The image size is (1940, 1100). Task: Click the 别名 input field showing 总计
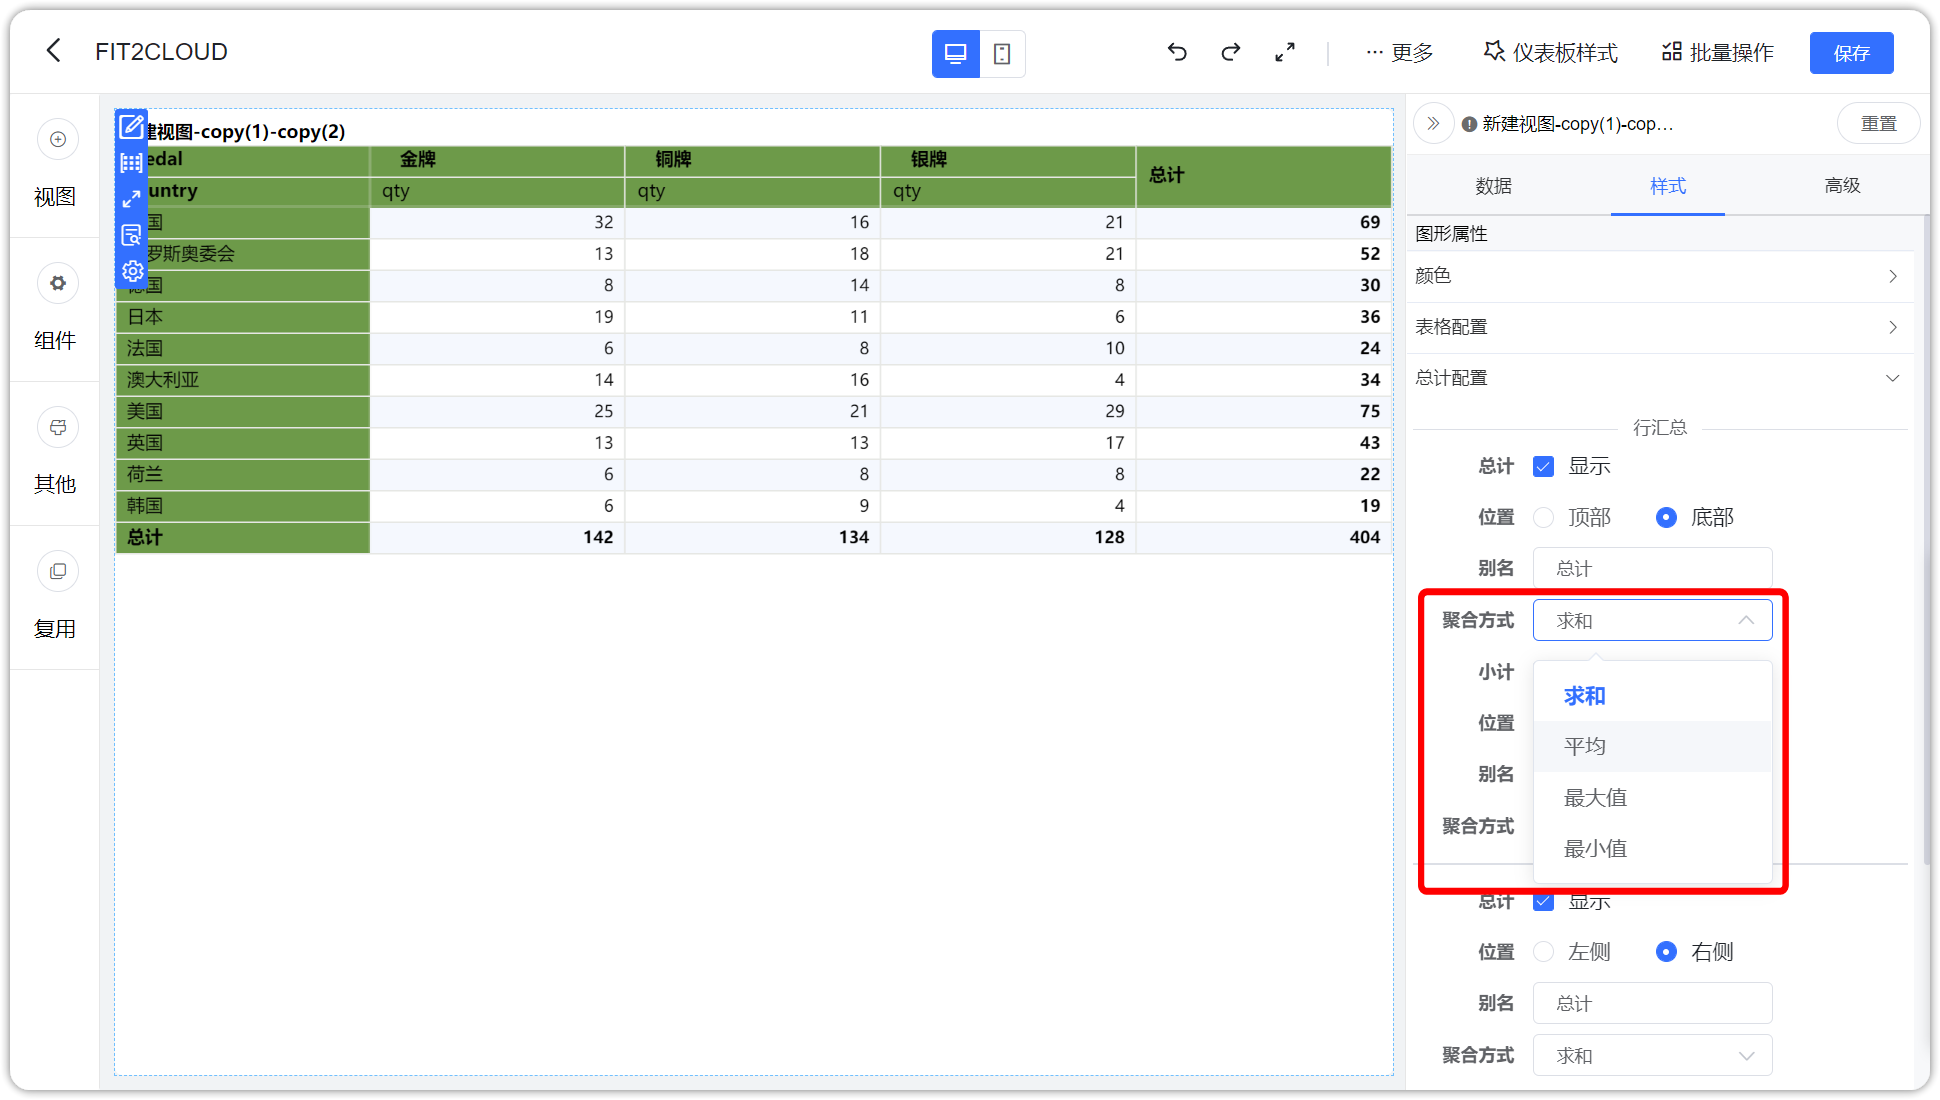pos(1652,567)
